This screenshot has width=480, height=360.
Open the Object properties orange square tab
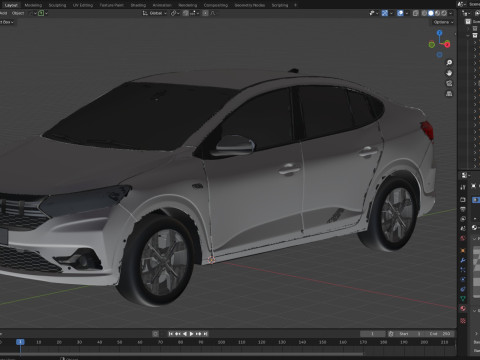tap(463, 250)
